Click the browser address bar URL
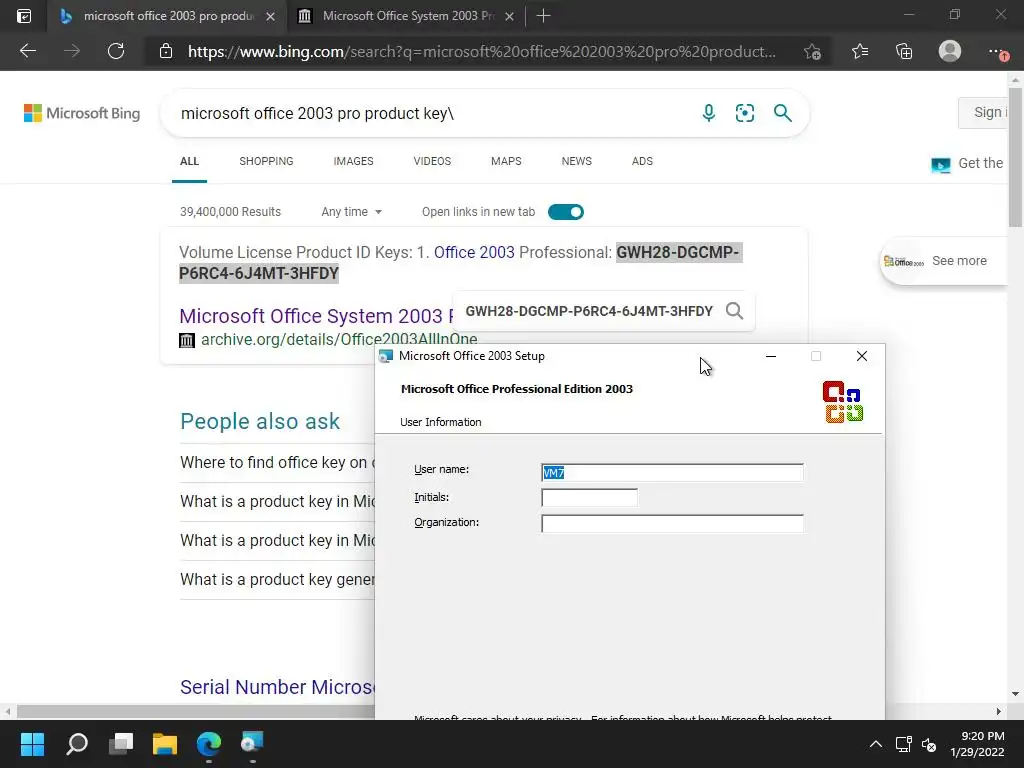 tap(482, 51)
